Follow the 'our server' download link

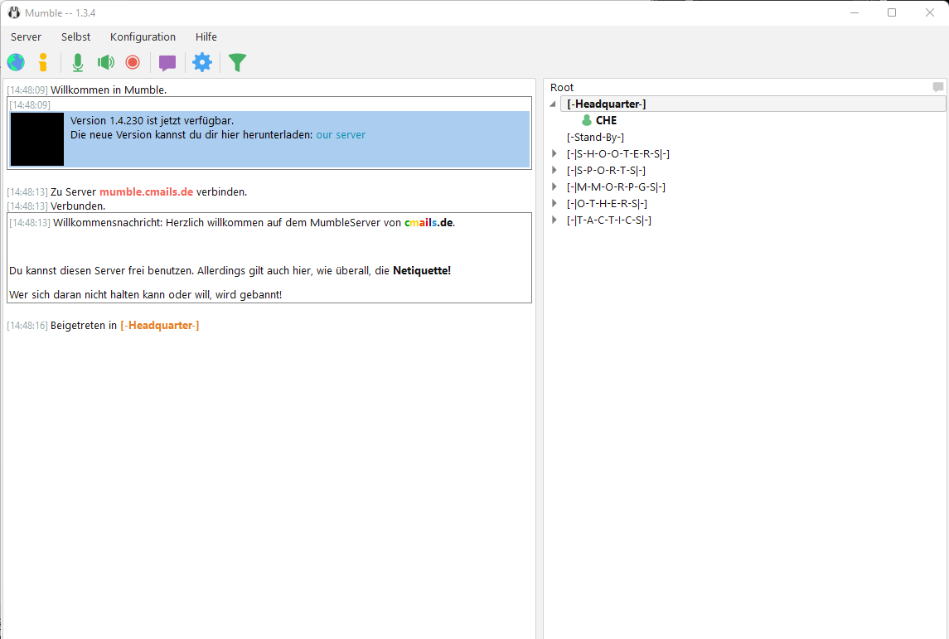pyautogui.click(x=341, y=135)
